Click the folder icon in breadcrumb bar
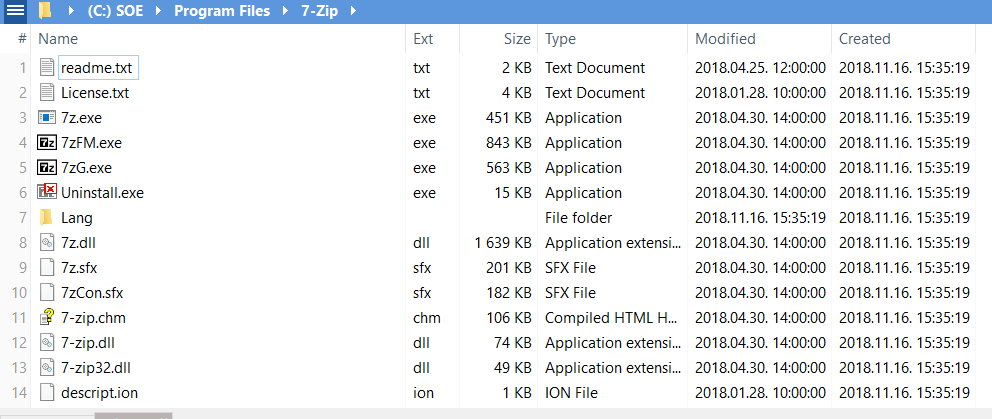This screenshot has height=419, width=992. [x=45, y=11]
